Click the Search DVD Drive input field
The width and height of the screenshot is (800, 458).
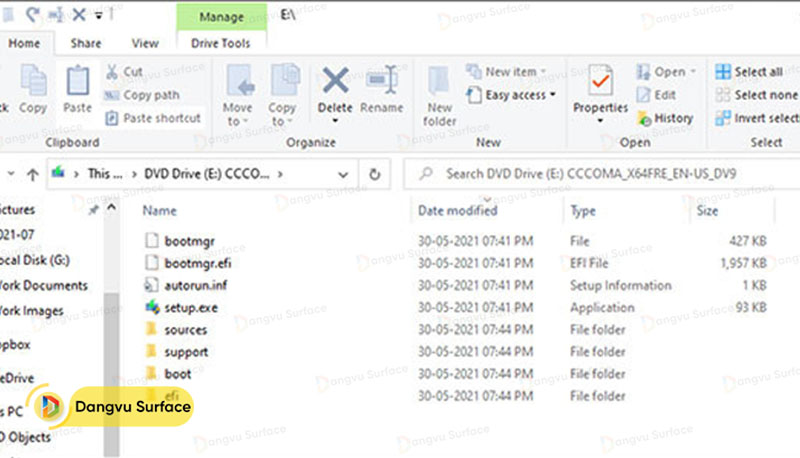(602, 174)
